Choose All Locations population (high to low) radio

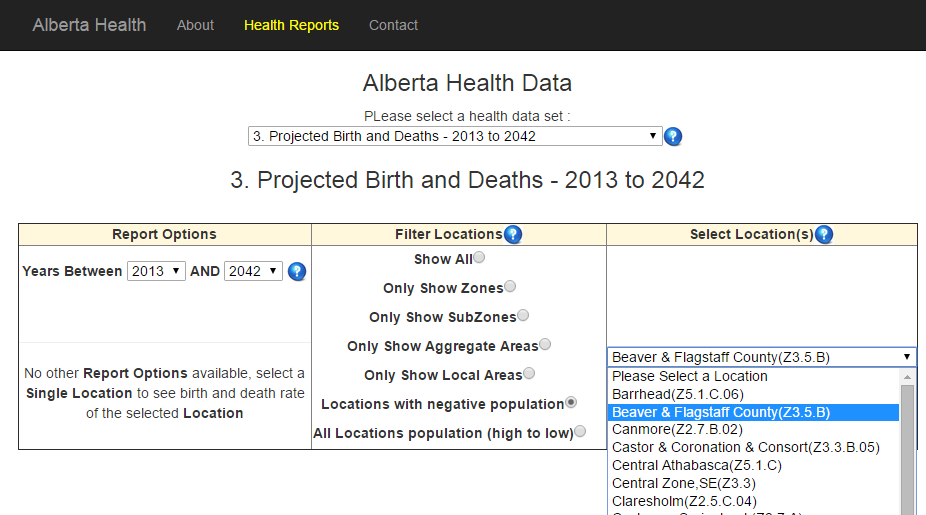580,431
